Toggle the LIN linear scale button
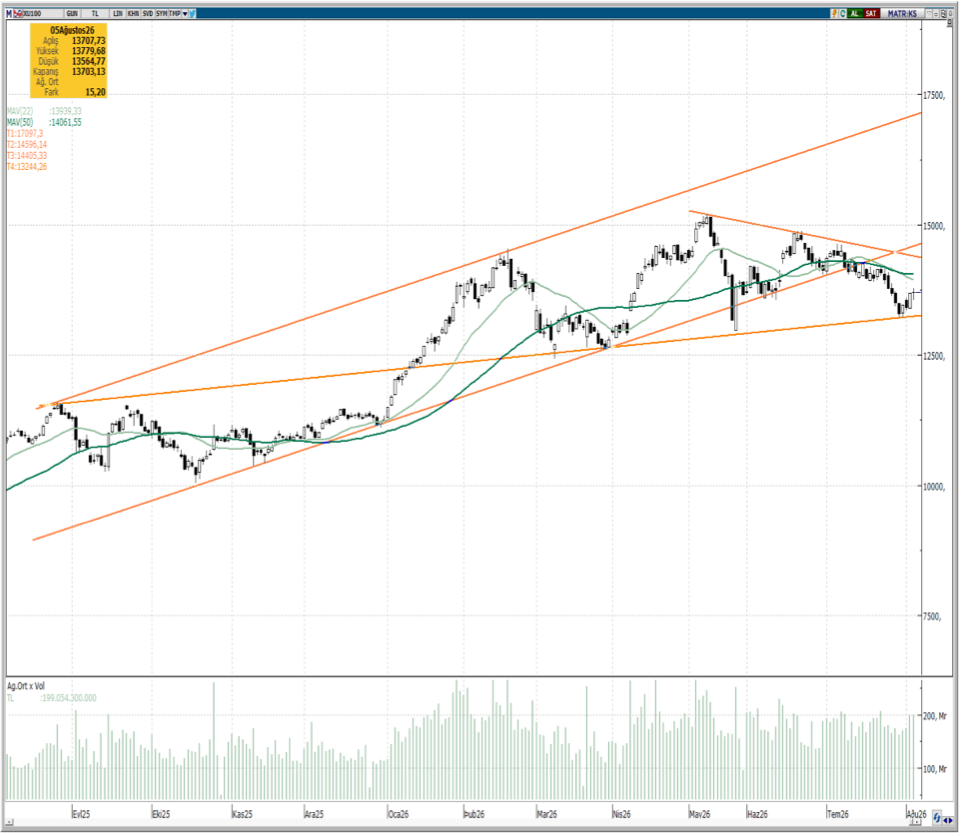 point(117,13)
